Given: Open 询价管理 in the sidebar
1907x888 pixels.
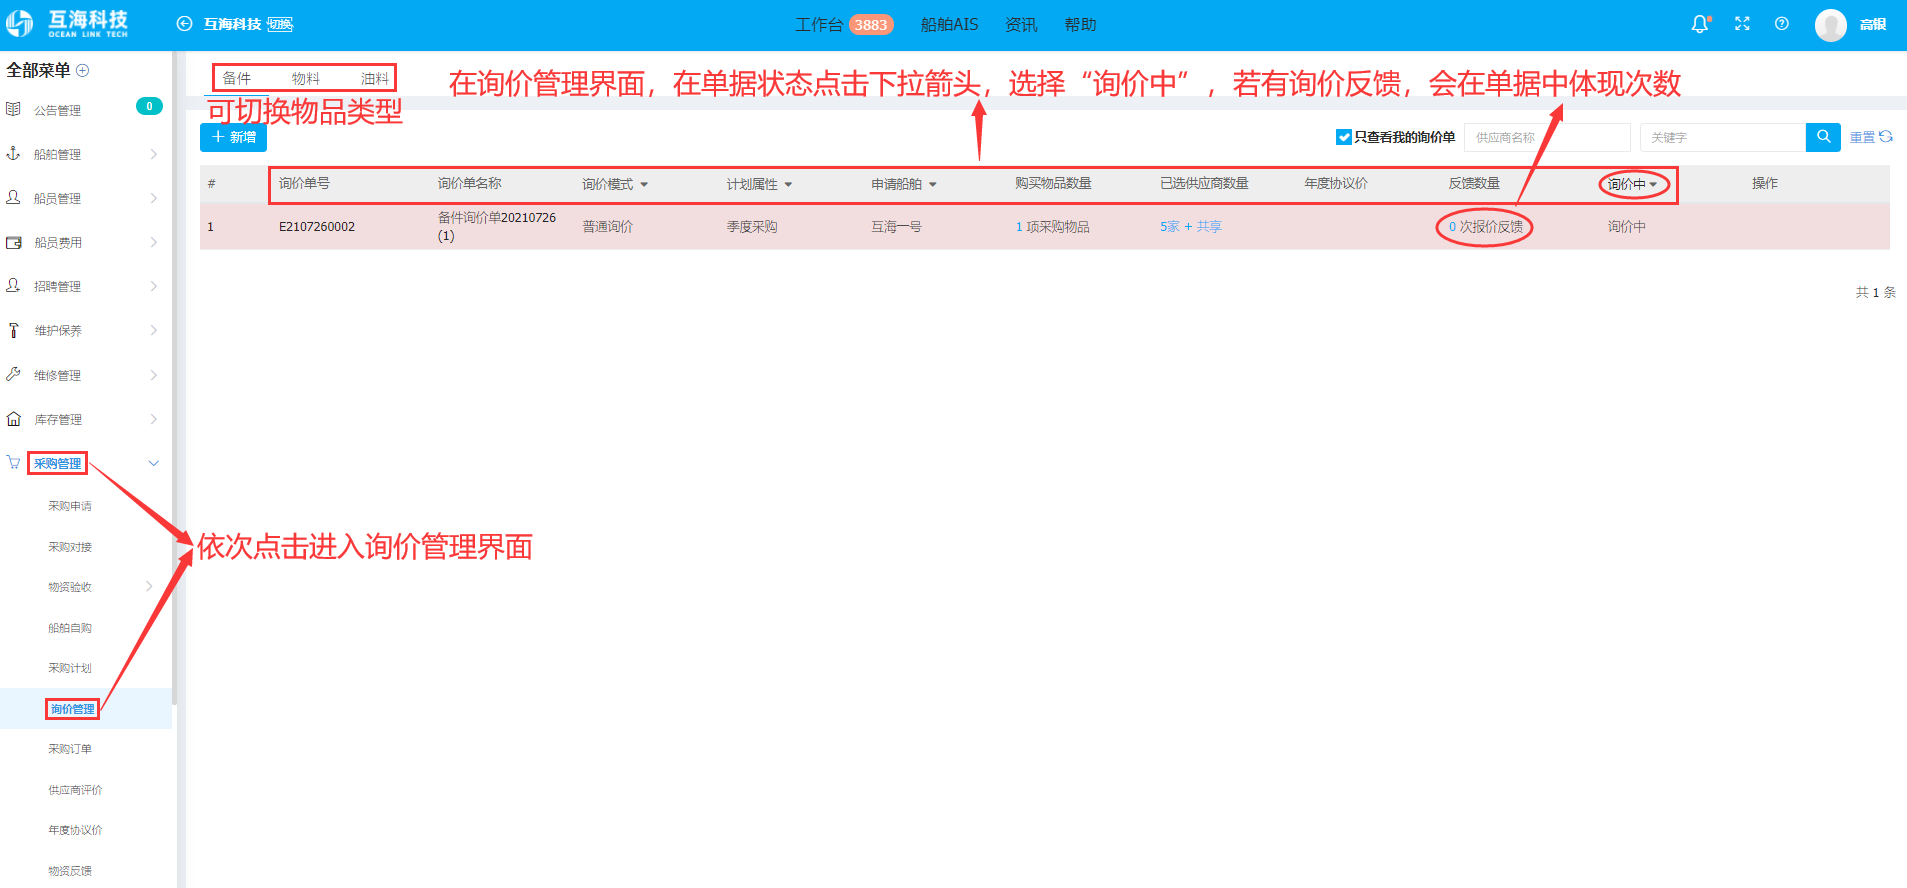Looking at the screenshot, I should [73, 709].
